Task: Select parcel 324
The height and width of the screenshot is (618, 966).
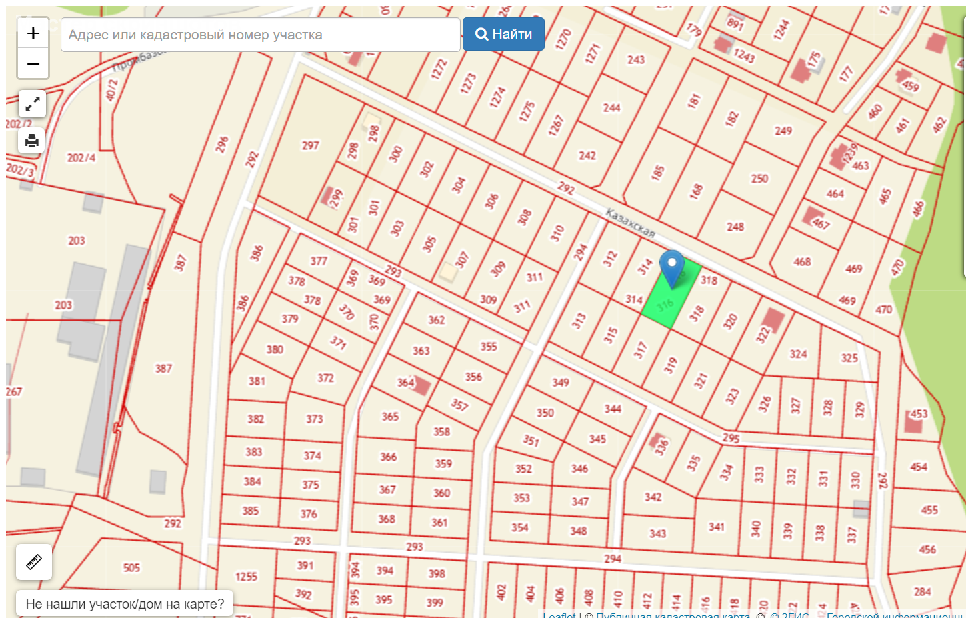Action: pos(798,354)
